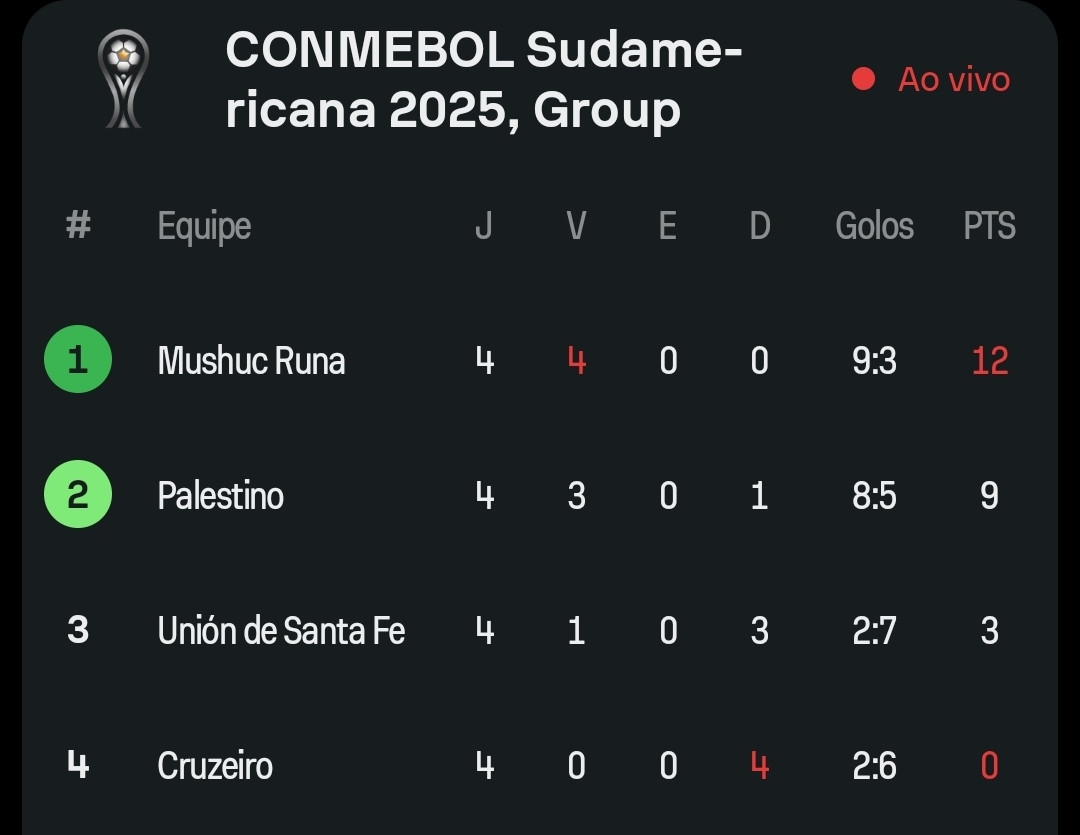
Task: Sort by the PTS column header
Action: 989,225
